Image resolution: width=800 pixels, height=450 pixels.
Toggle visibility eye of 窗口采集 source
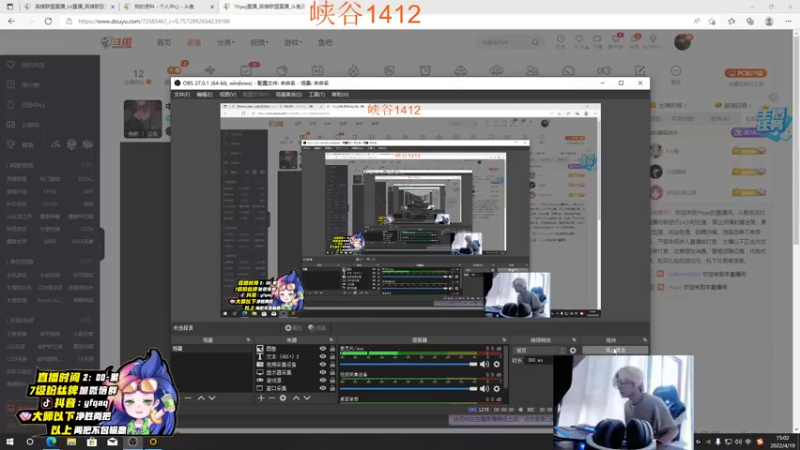(322, 388)
